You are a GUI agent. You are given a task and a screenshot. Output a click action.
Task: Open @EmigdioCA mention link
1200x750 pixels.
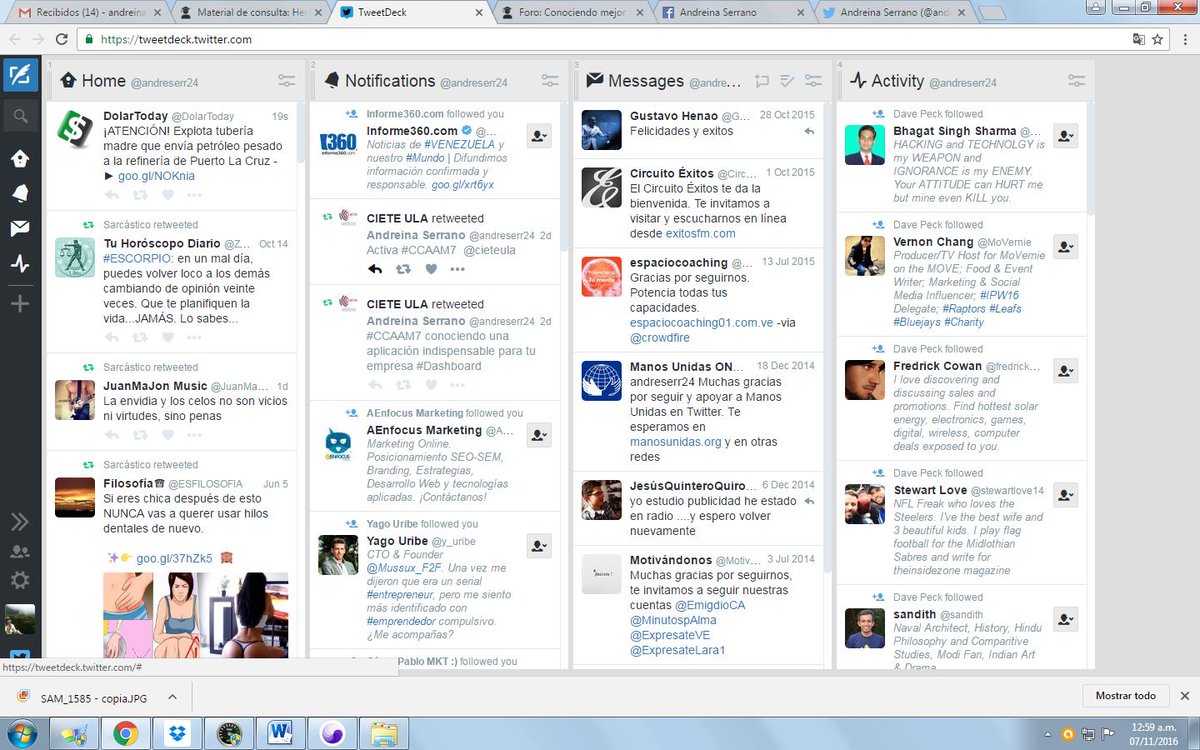coord(710,605)
